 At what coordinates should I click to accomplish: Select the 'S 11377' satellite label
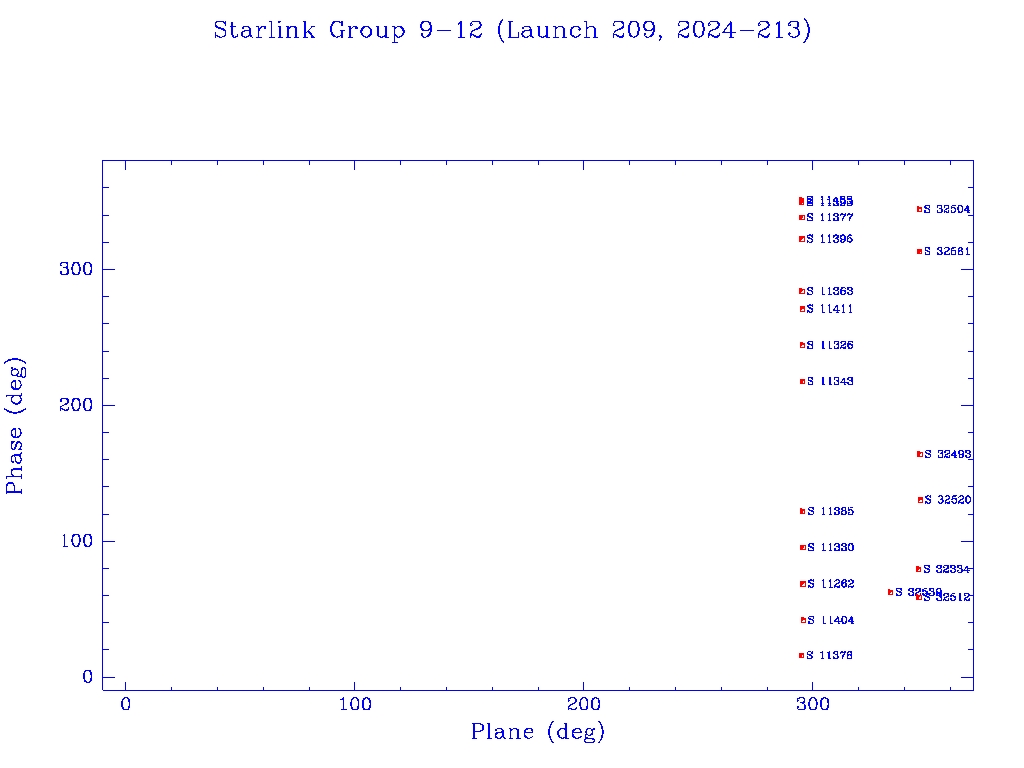[x=829, y=217]
